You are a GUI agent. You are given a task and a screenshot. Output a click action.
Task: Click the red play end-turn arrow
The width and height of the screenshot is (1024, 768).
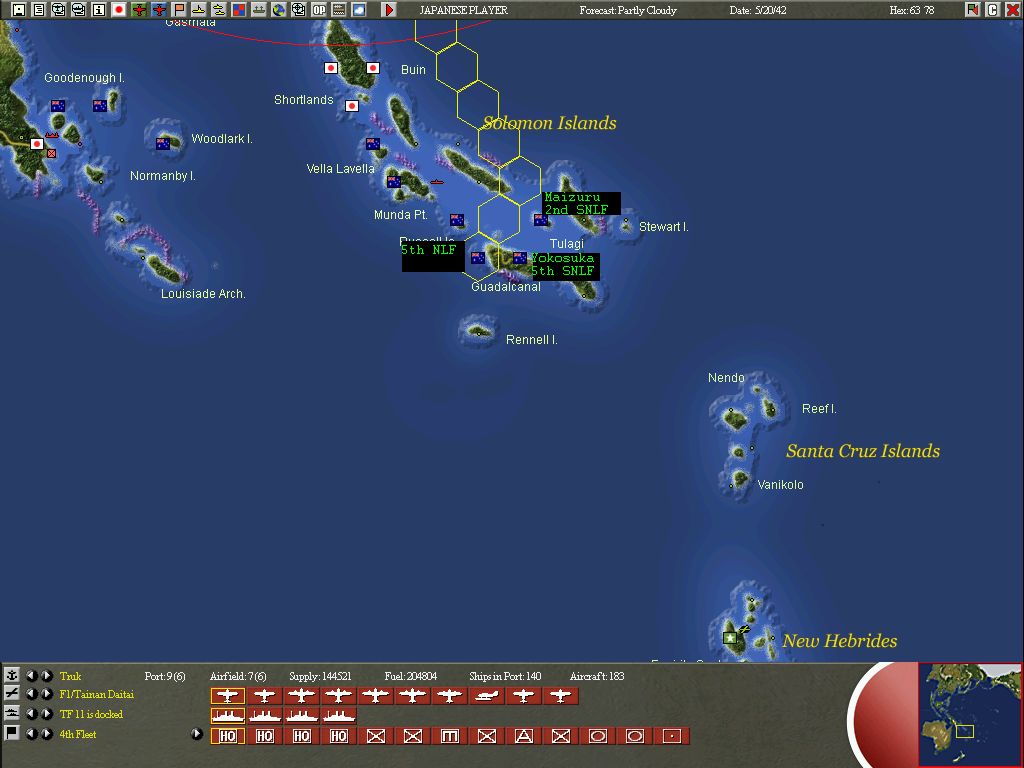tap(389, 10)
